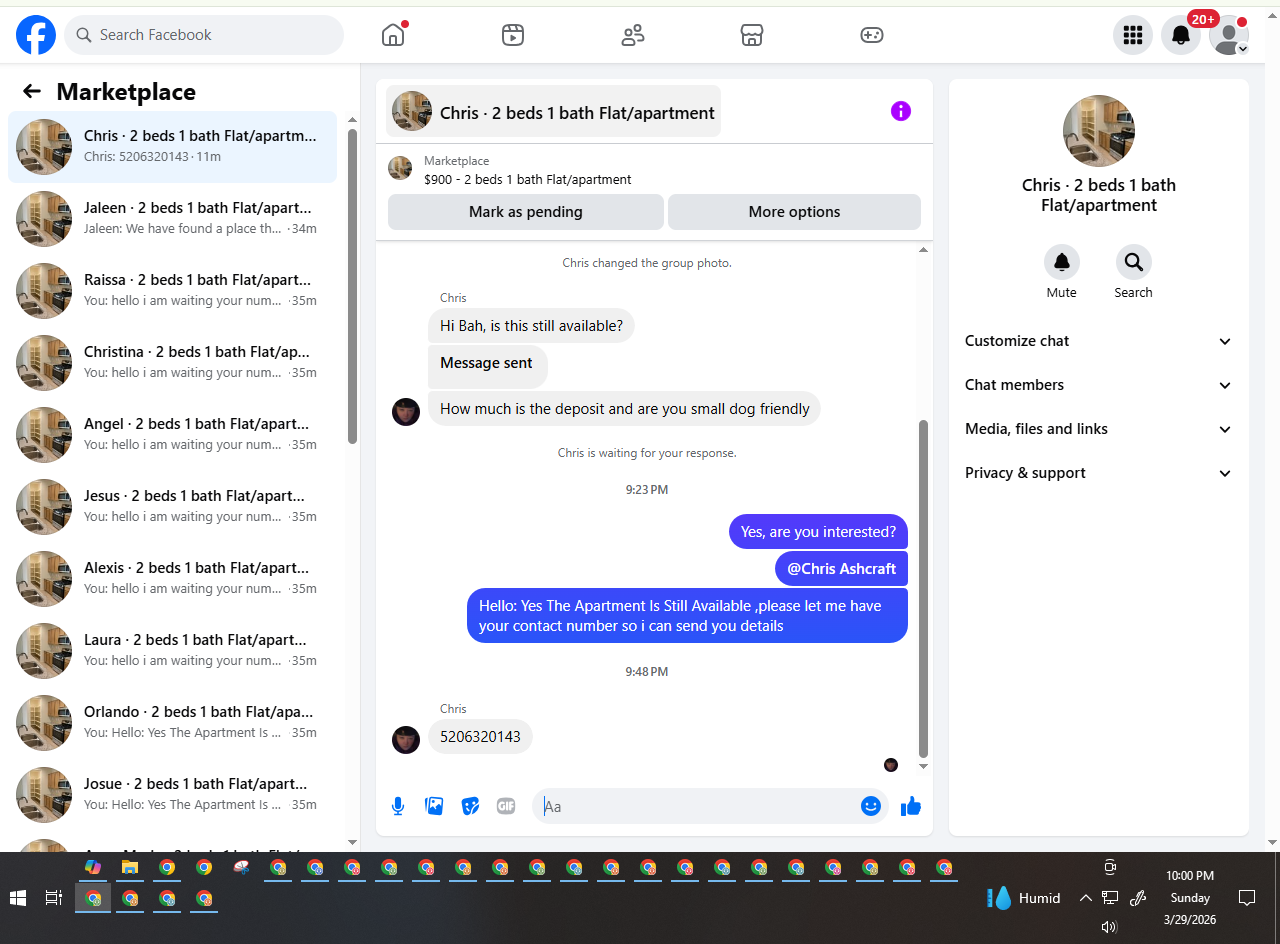Open the Friends icon in top navigation
Screen dimensions: 1280x944
632,35
